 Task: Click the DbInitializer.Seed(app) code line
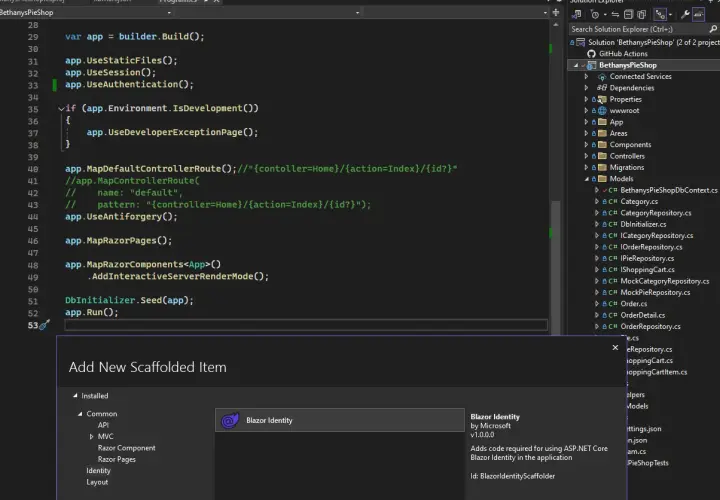129,300
